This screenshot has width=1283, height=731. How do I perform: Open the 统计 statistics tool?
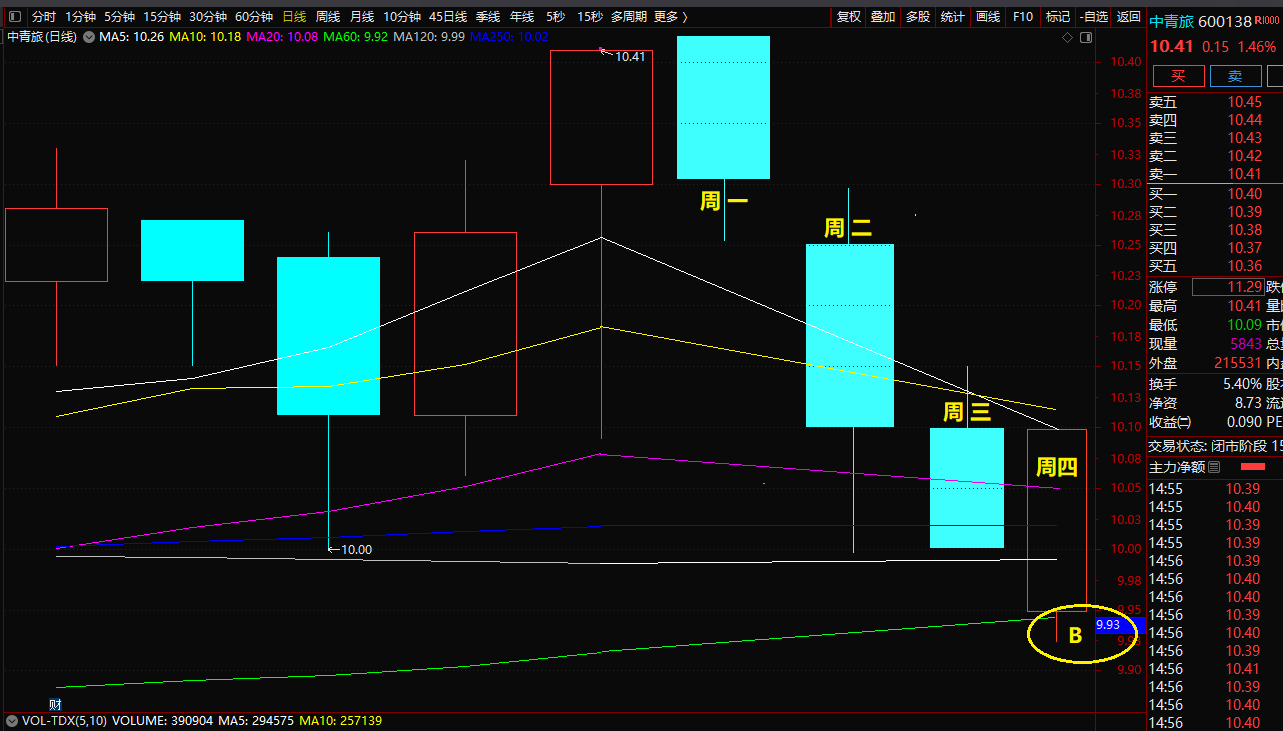pos(953,17)
